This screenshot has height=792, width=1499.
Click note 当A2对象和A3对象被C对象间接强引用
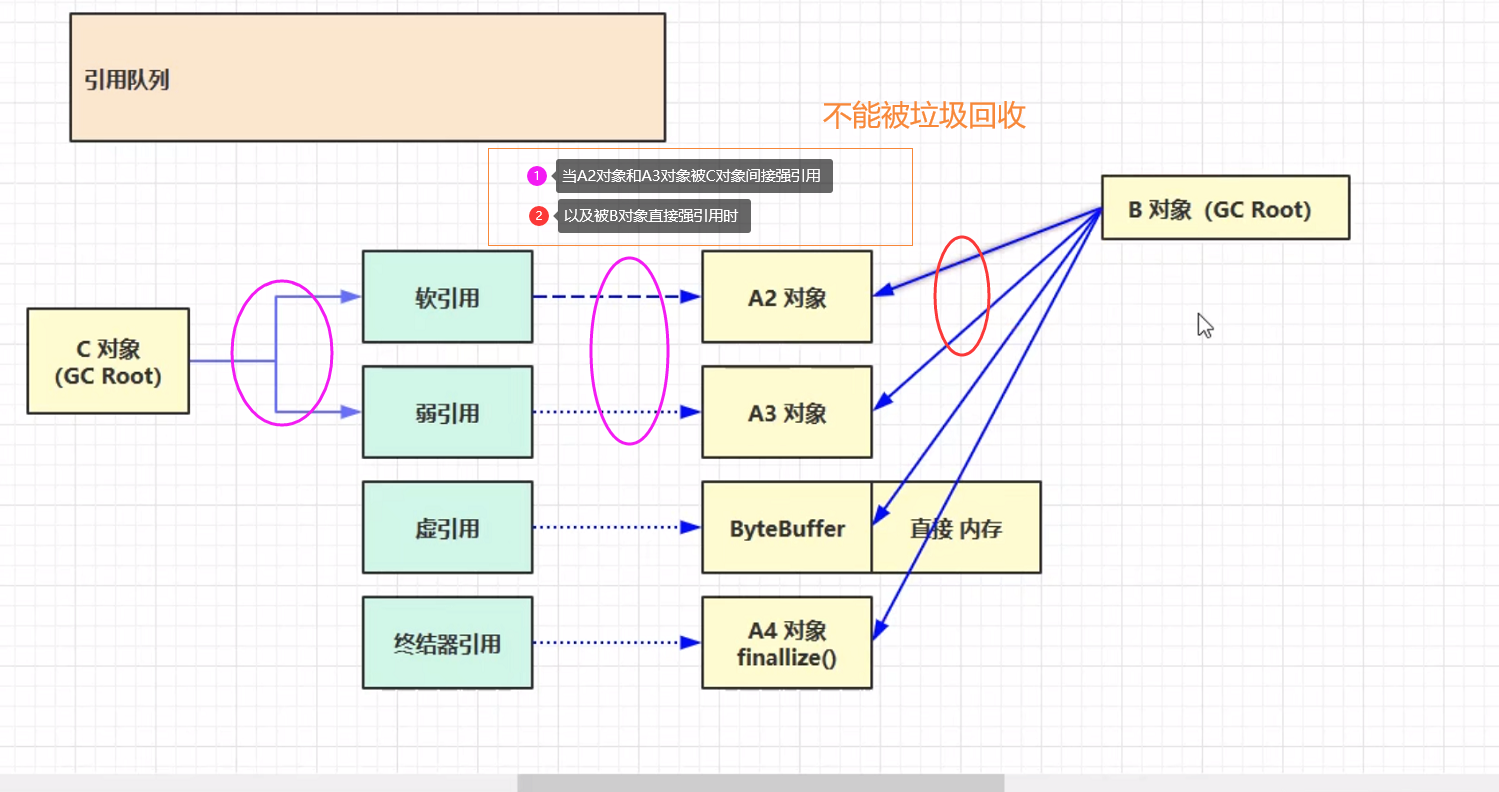[692, 176]
